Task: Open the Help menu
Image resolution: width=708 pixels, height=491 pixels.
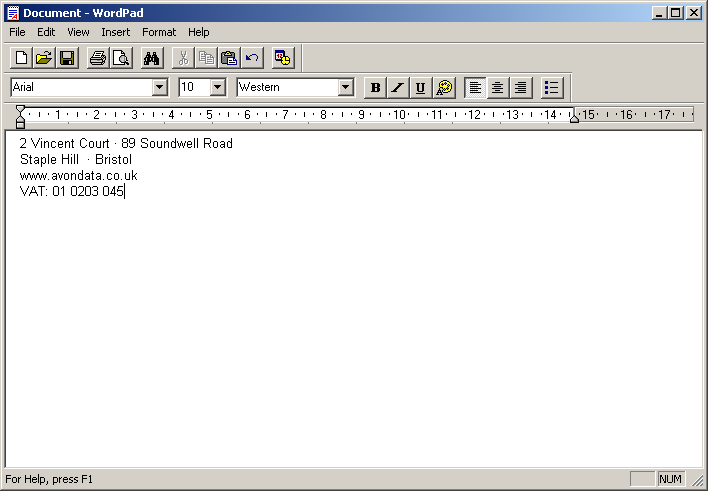Action: point(199,32)
